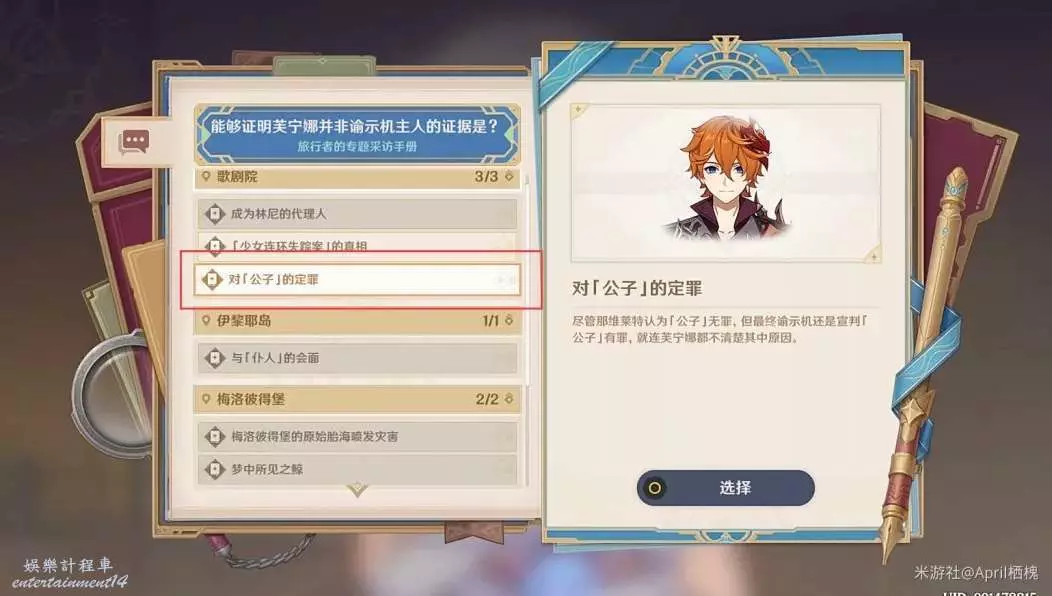Click diamond icon beside 成为林尼的代理人
Viewport: 1052px width, 596px height.
click(214, 214)
